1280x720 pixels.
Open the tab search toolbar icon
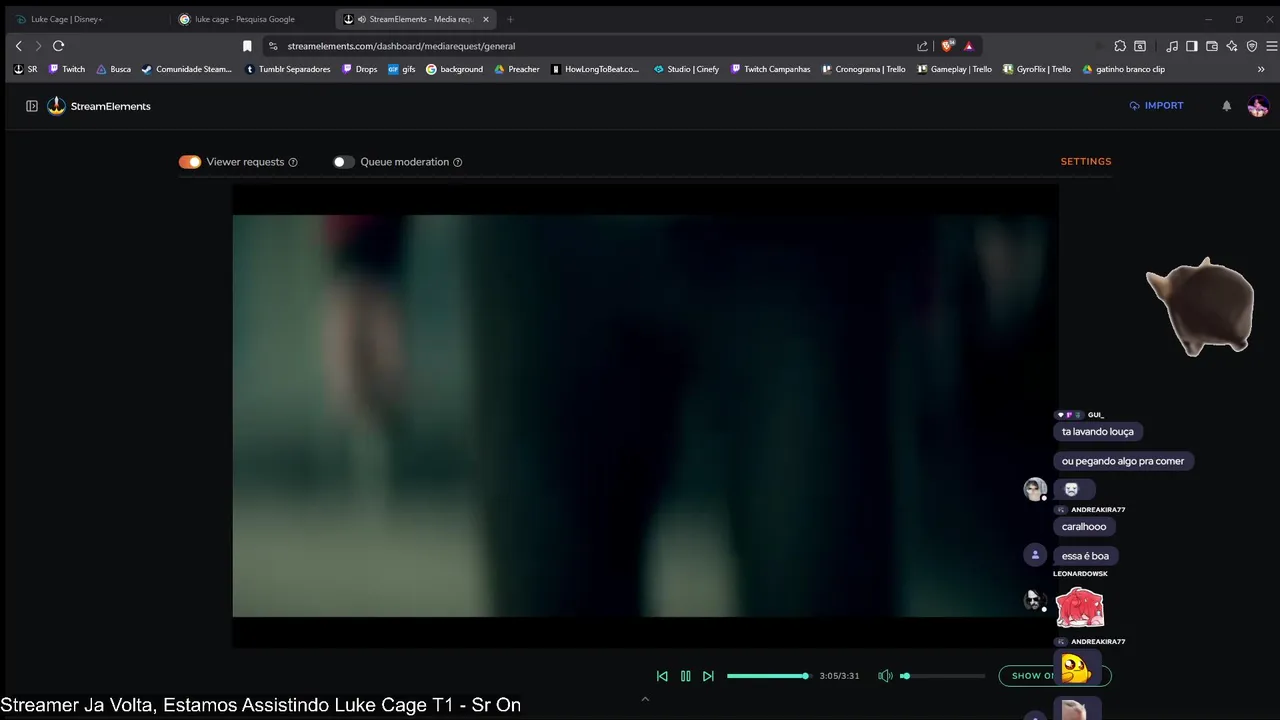click(1140, 46)
